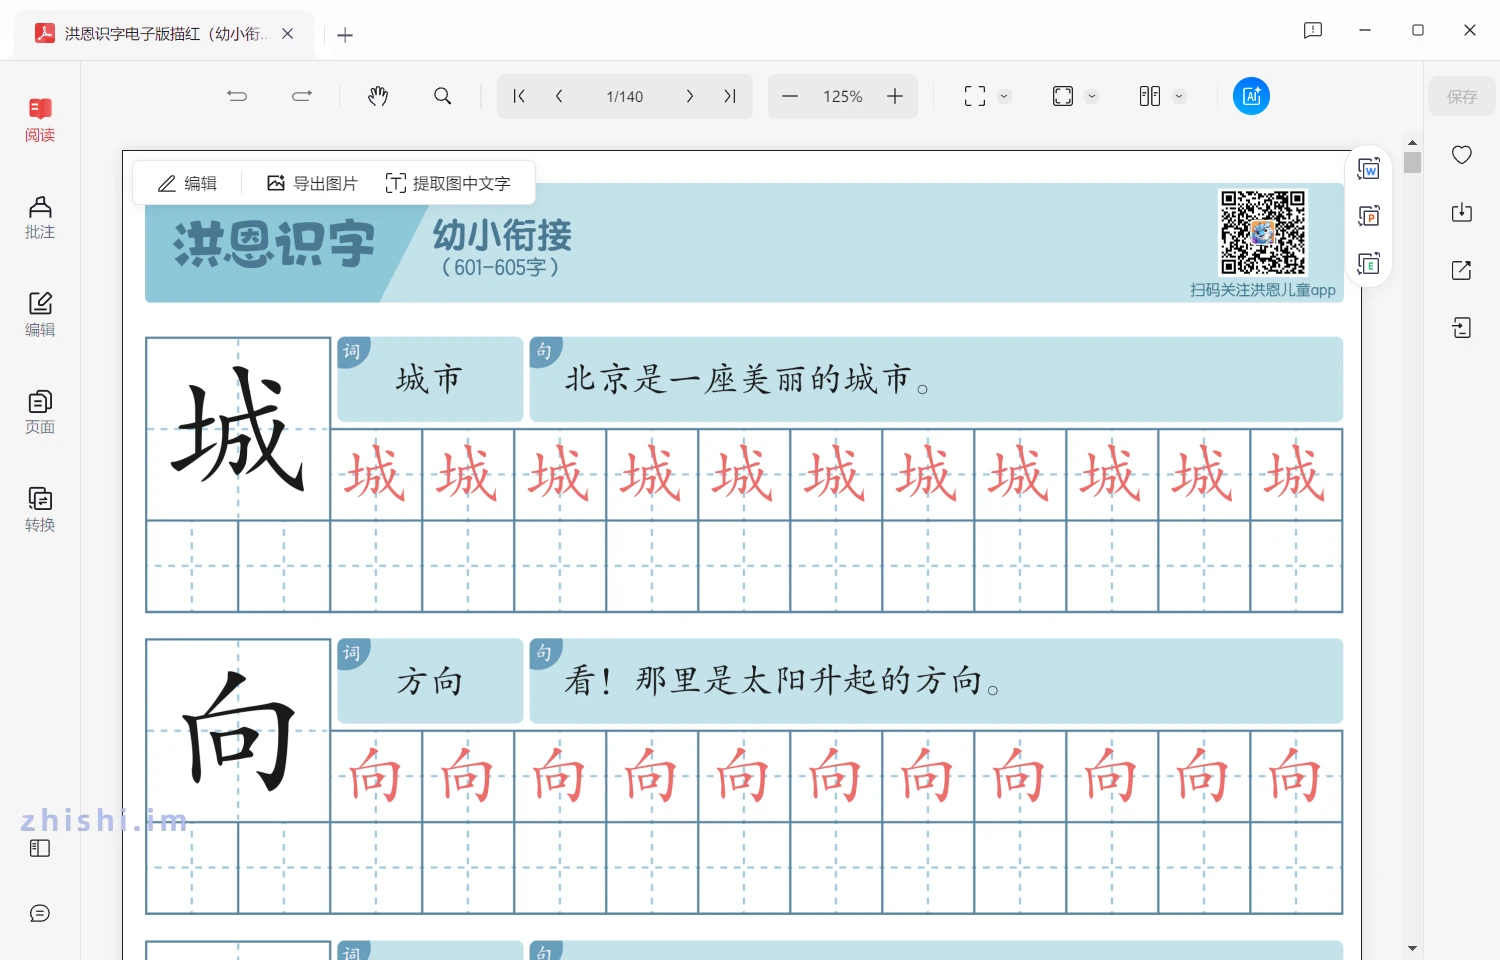The width and height of the screenshot is (1500, 960).
Task: Switch to the 阅读 reading mode
Action: pyautogui.click(x=40, y=120)
